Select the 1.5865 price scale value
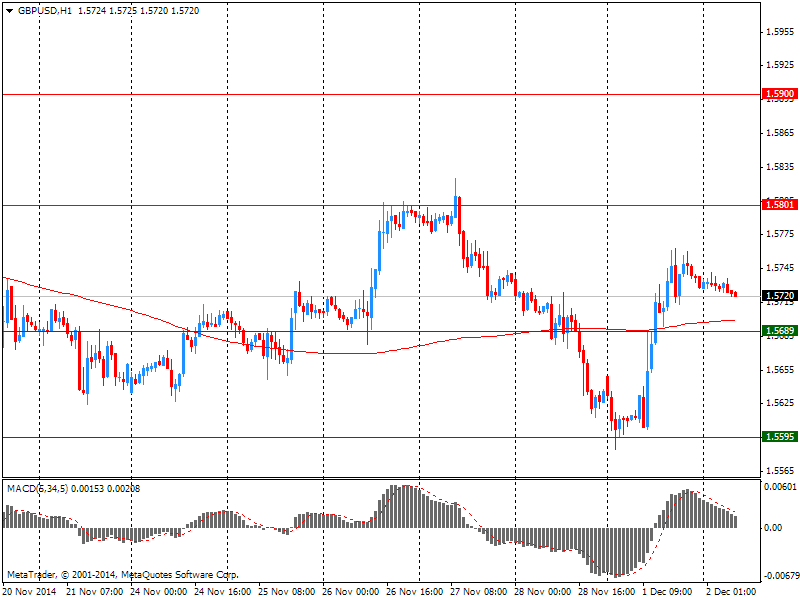The width and height of the screenshot is (800, 600). (781, 133)
